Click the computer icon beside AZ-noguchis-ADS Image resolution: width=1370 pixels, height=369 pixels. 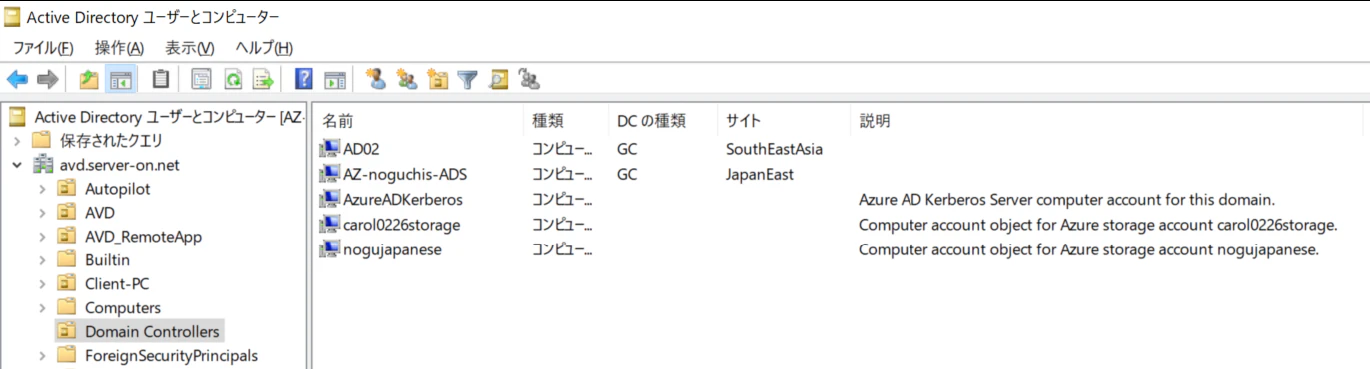[329, 174]
